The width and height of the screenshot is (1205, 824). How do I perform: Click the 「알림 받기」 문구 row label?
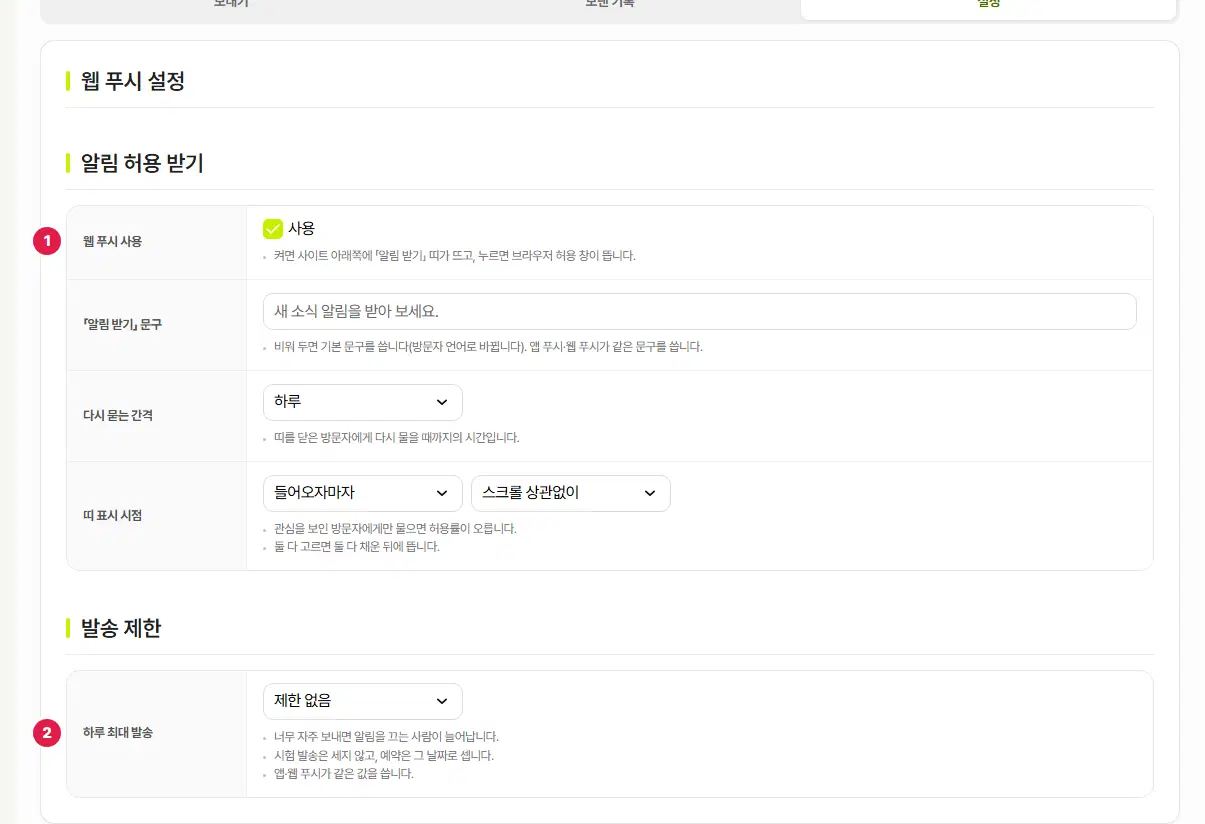coord(122,324)
